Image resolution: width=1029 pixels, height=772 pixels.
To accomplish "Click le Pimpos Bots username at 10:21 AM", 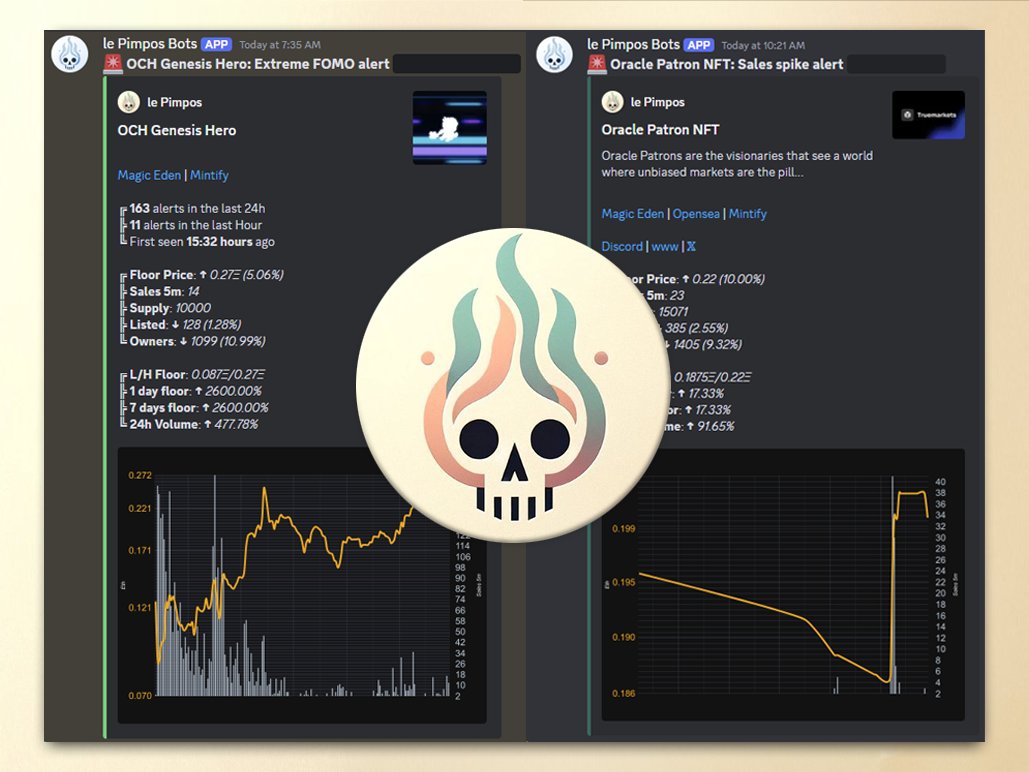I will point(633,45).
